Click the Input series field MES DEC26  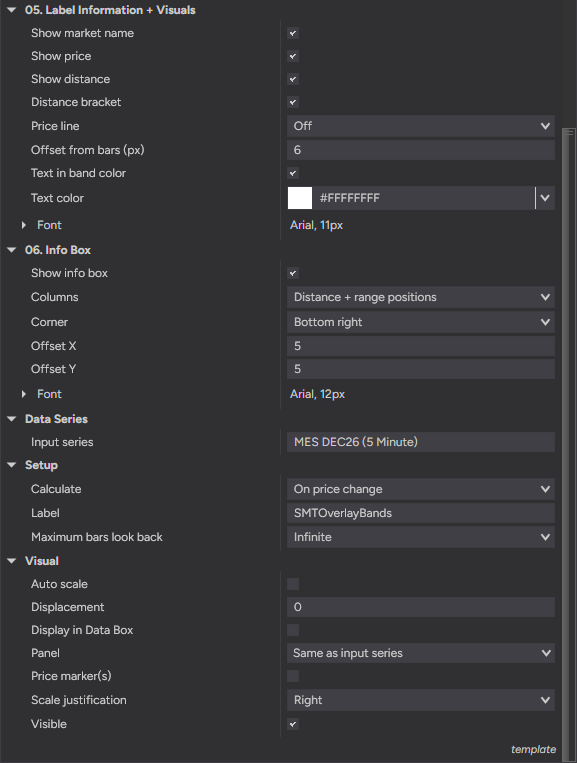421,442
